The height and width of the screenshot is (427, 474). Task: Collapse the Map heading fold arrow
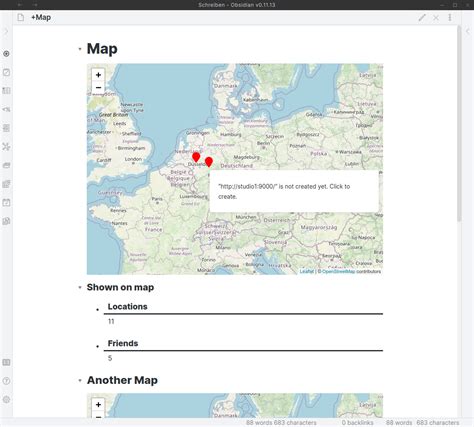pyautogui.click(x=80, y=49)
